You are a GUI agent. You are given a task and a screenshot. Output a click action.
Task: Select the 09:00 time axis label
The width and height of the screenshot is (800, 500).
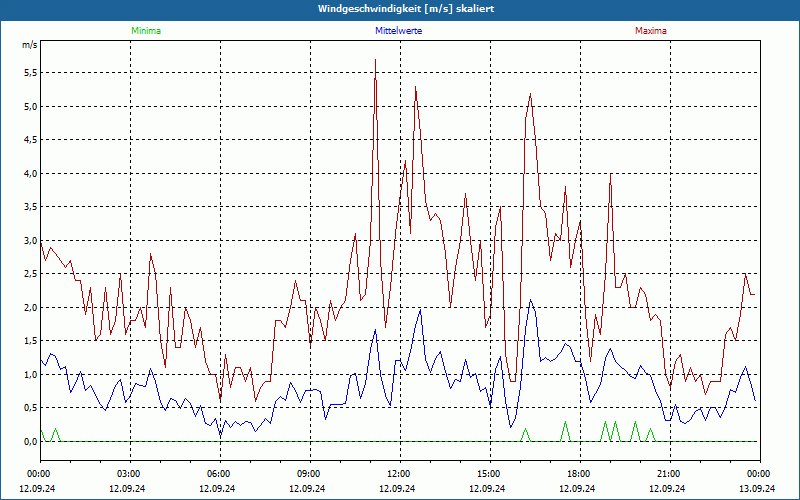click(309, 473)
